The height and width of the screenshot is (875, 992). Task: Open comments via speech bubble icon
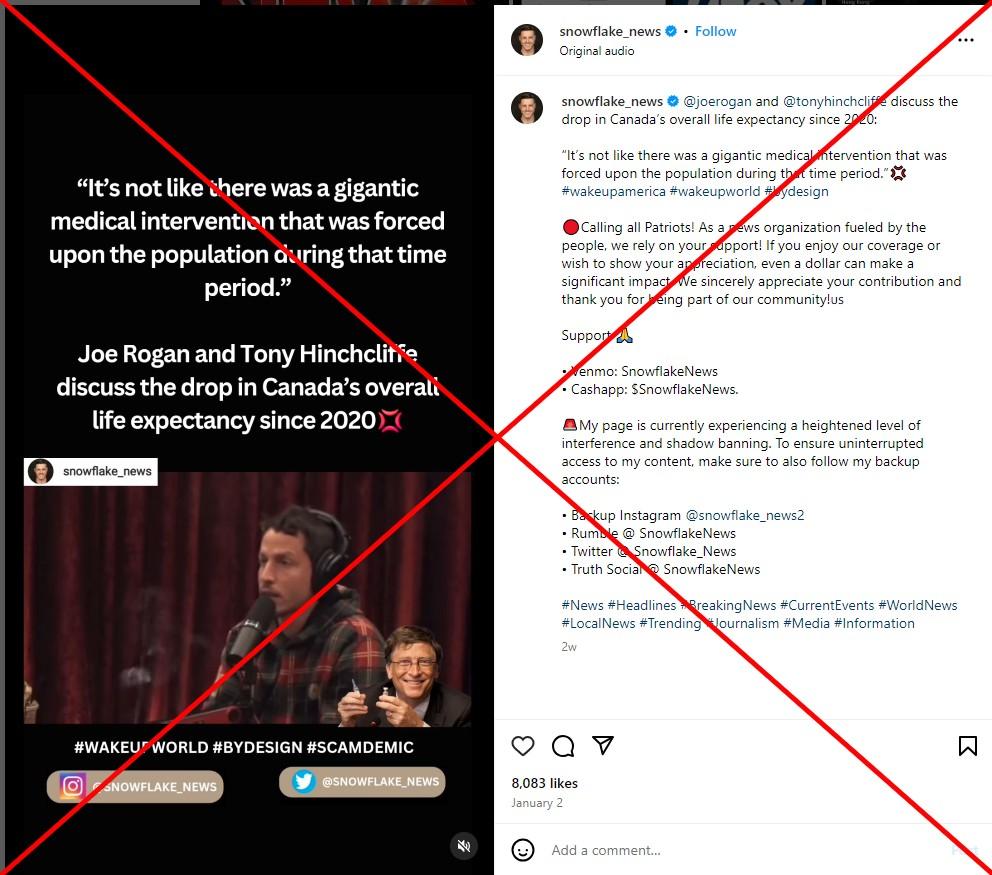click(562, 746)
